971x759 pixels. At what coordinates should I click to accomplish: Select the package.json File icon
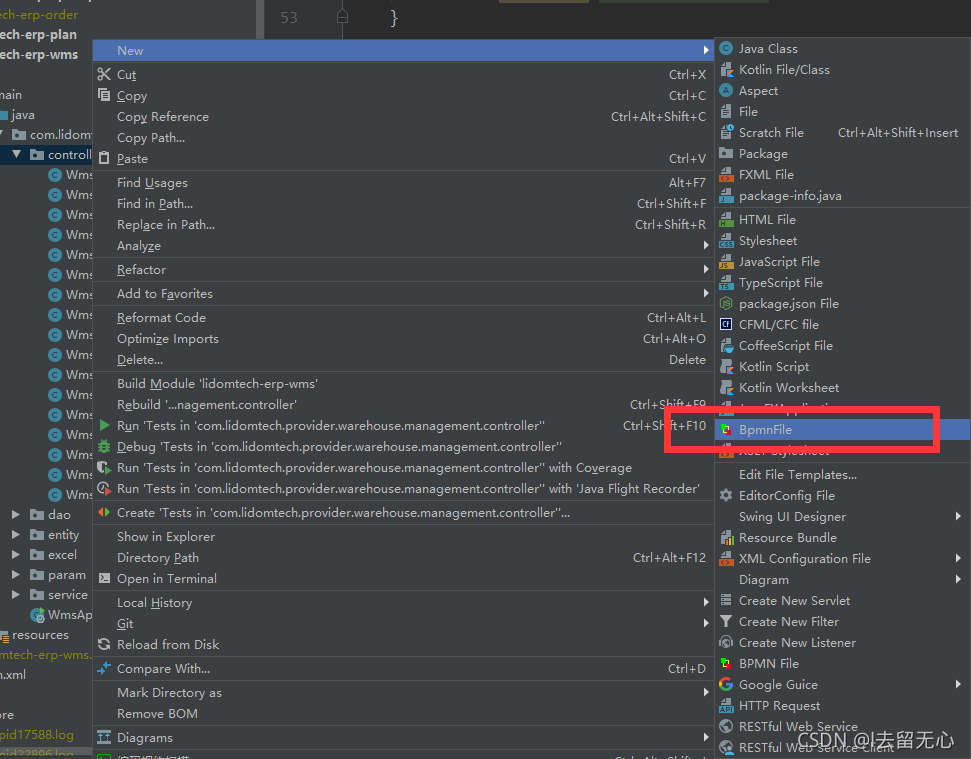(726, 303)
